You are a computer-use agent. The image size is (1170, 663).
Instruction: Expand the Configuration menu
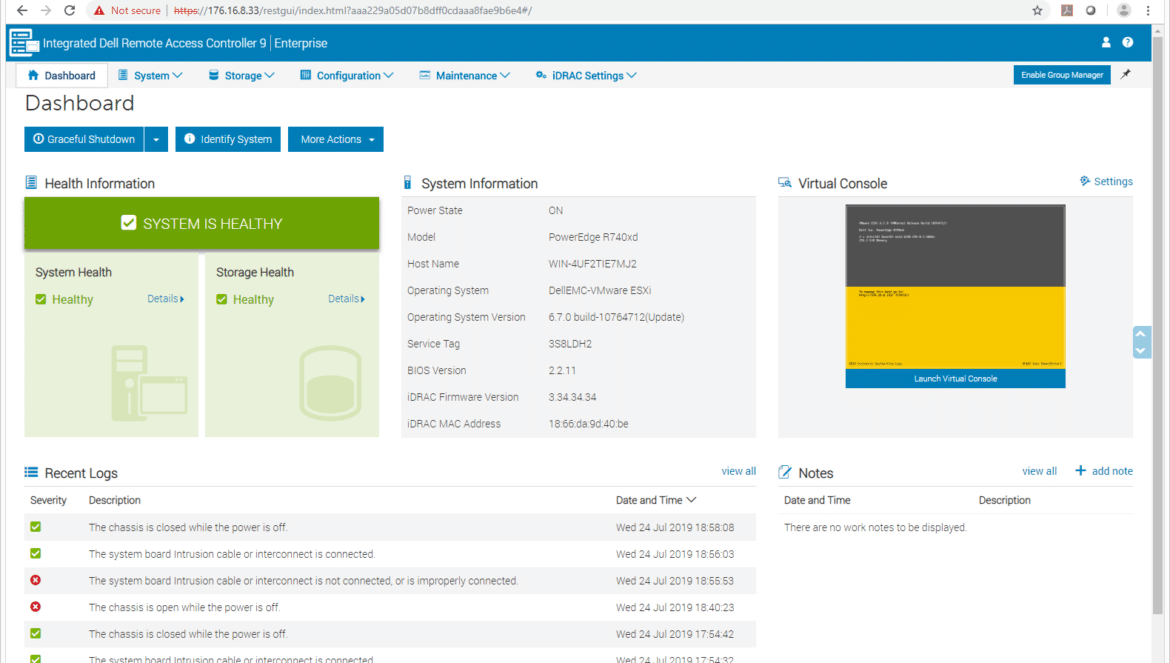coord(346,75)
